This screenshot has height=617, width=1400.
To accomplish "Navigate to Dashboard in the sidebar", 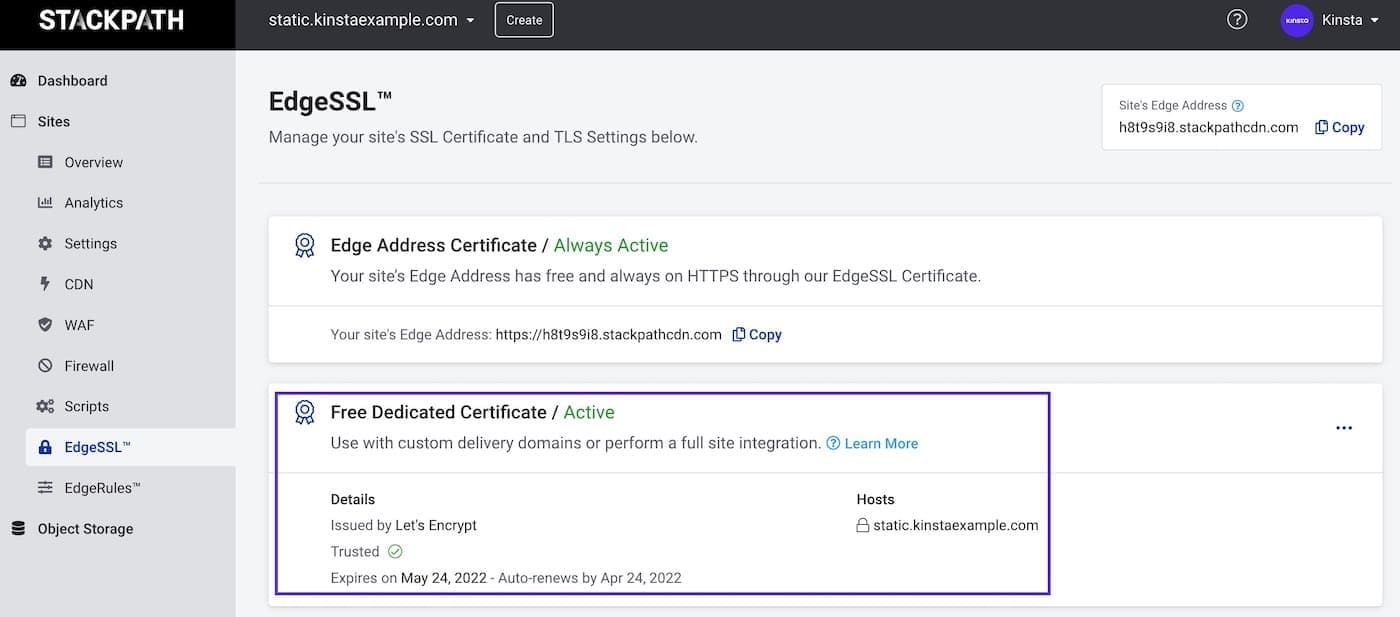I will tap(72, 80).
